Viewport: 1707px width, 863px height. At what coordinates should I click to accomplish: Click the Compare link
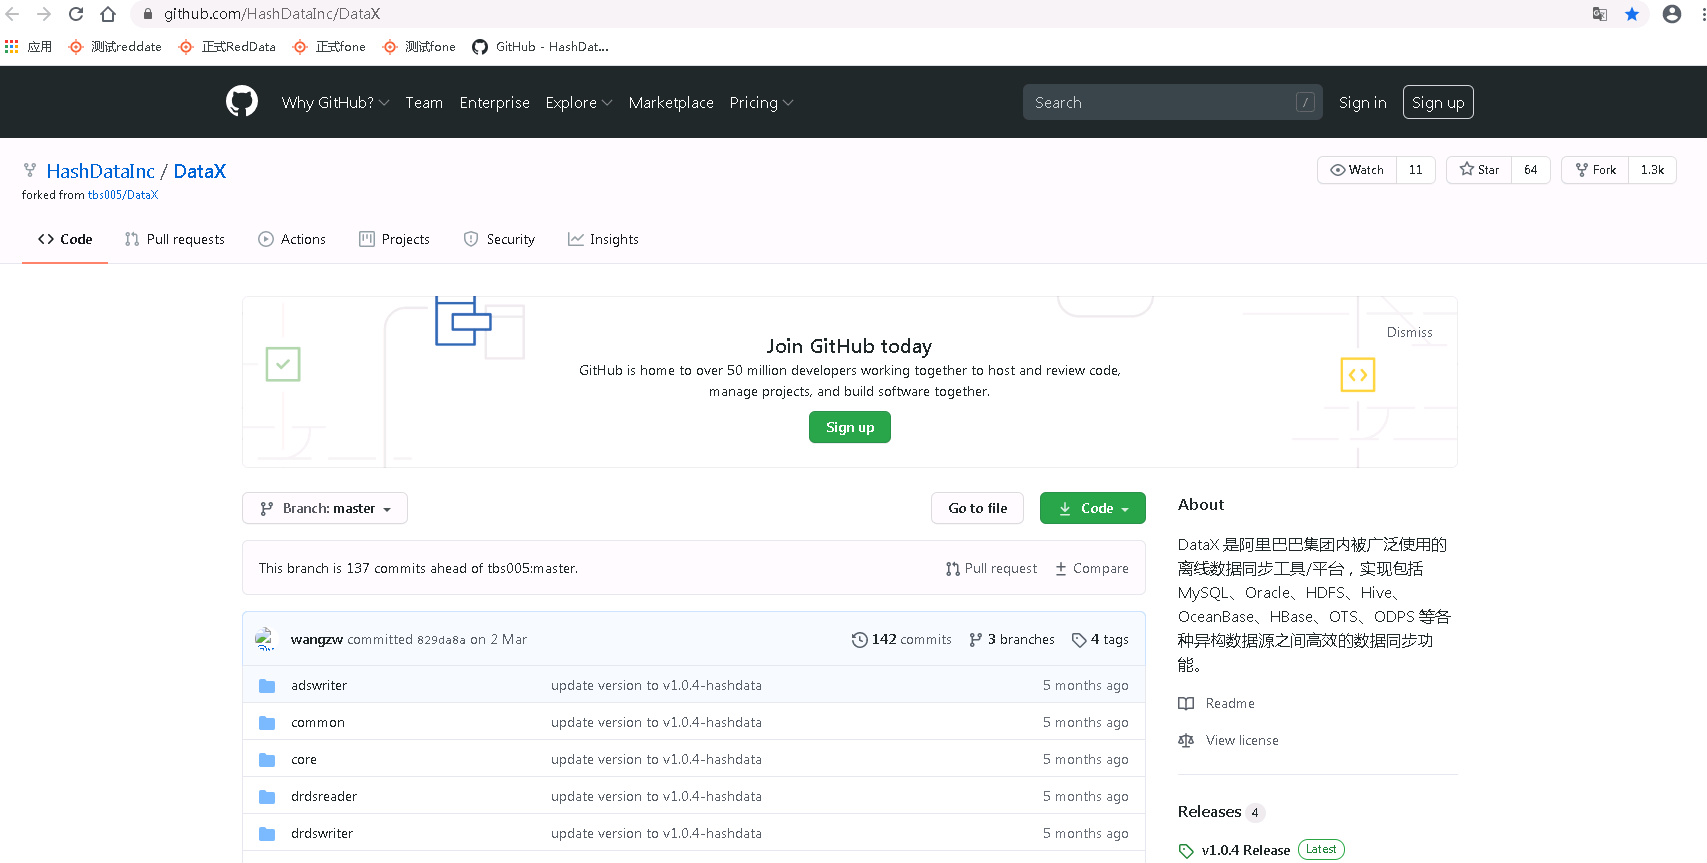[1092, 568]
